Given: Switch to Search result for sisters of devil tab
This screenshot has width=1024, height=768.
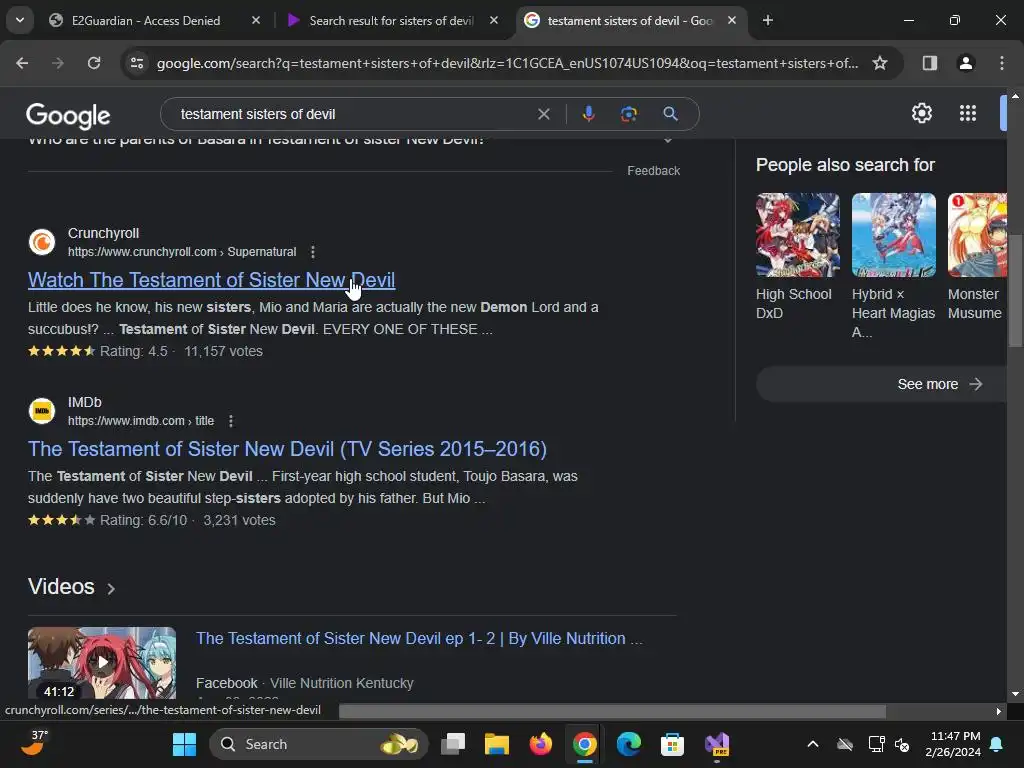Looking at the screenshot, I should point(392,21).
